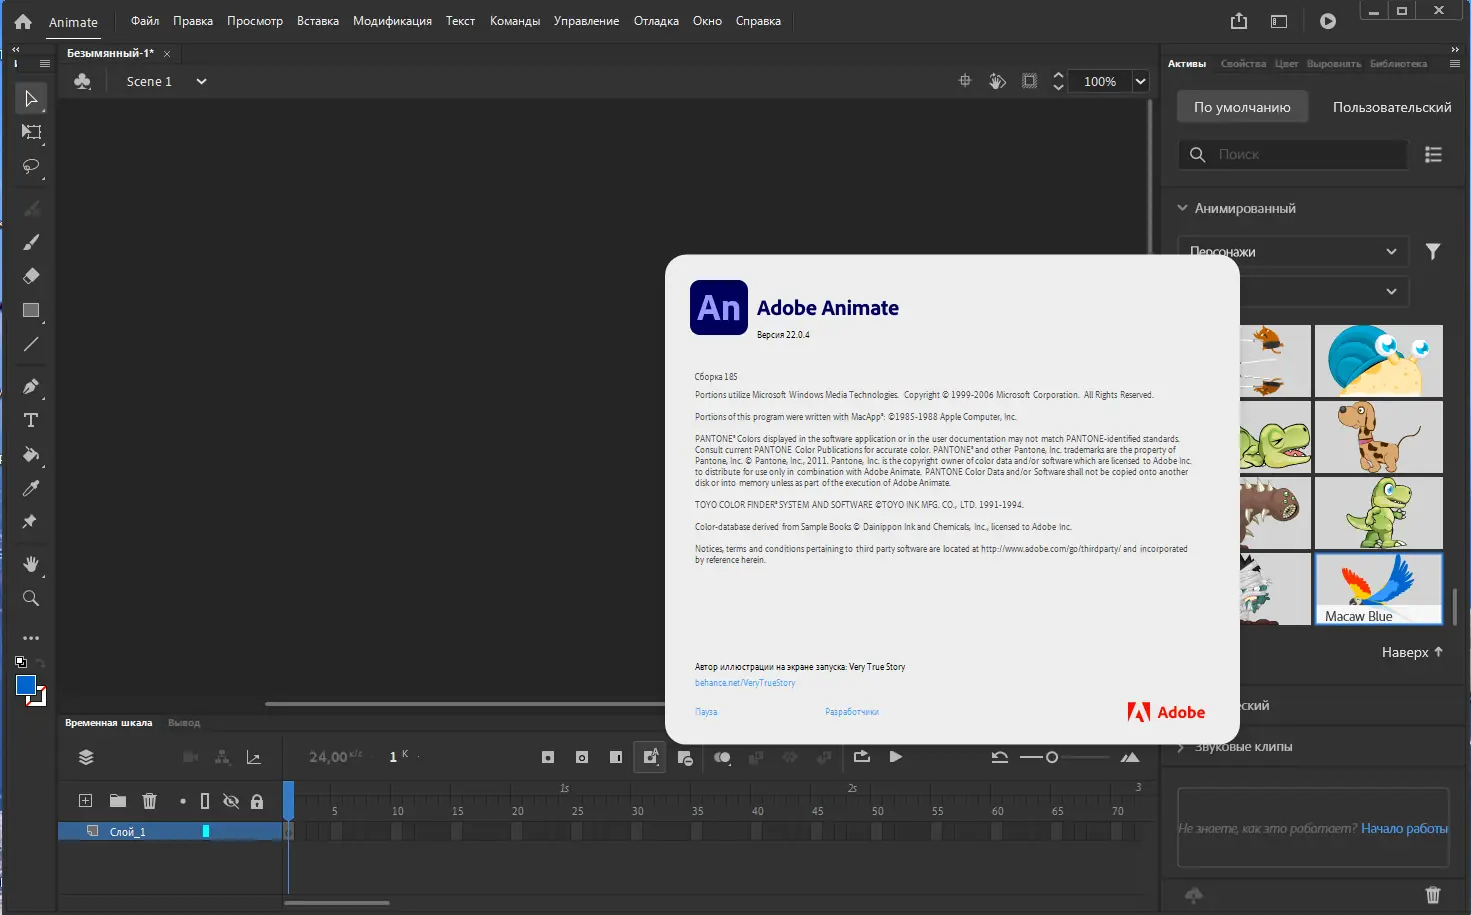Open the Персонажи category dropdown

(1292, 251)
